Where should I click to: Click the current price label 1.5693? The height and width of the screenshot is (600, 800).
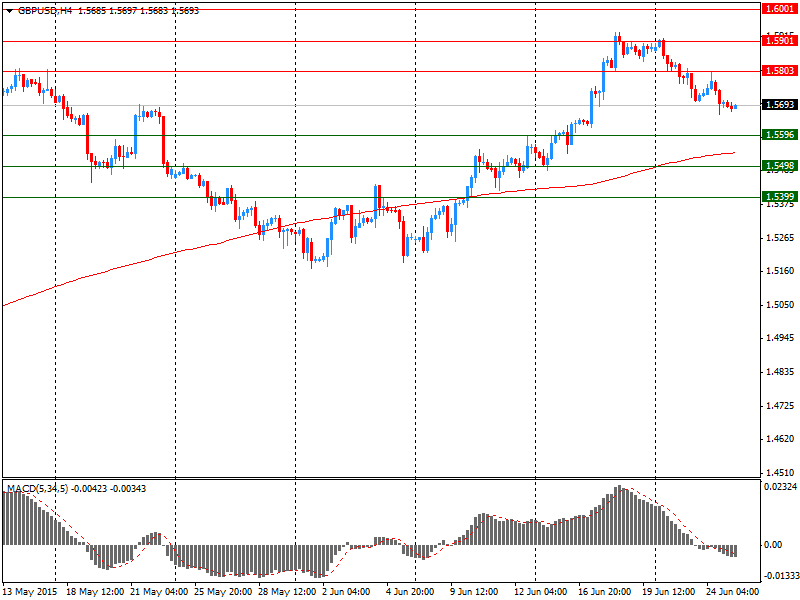pyautogui.click(x=780, y=105)
